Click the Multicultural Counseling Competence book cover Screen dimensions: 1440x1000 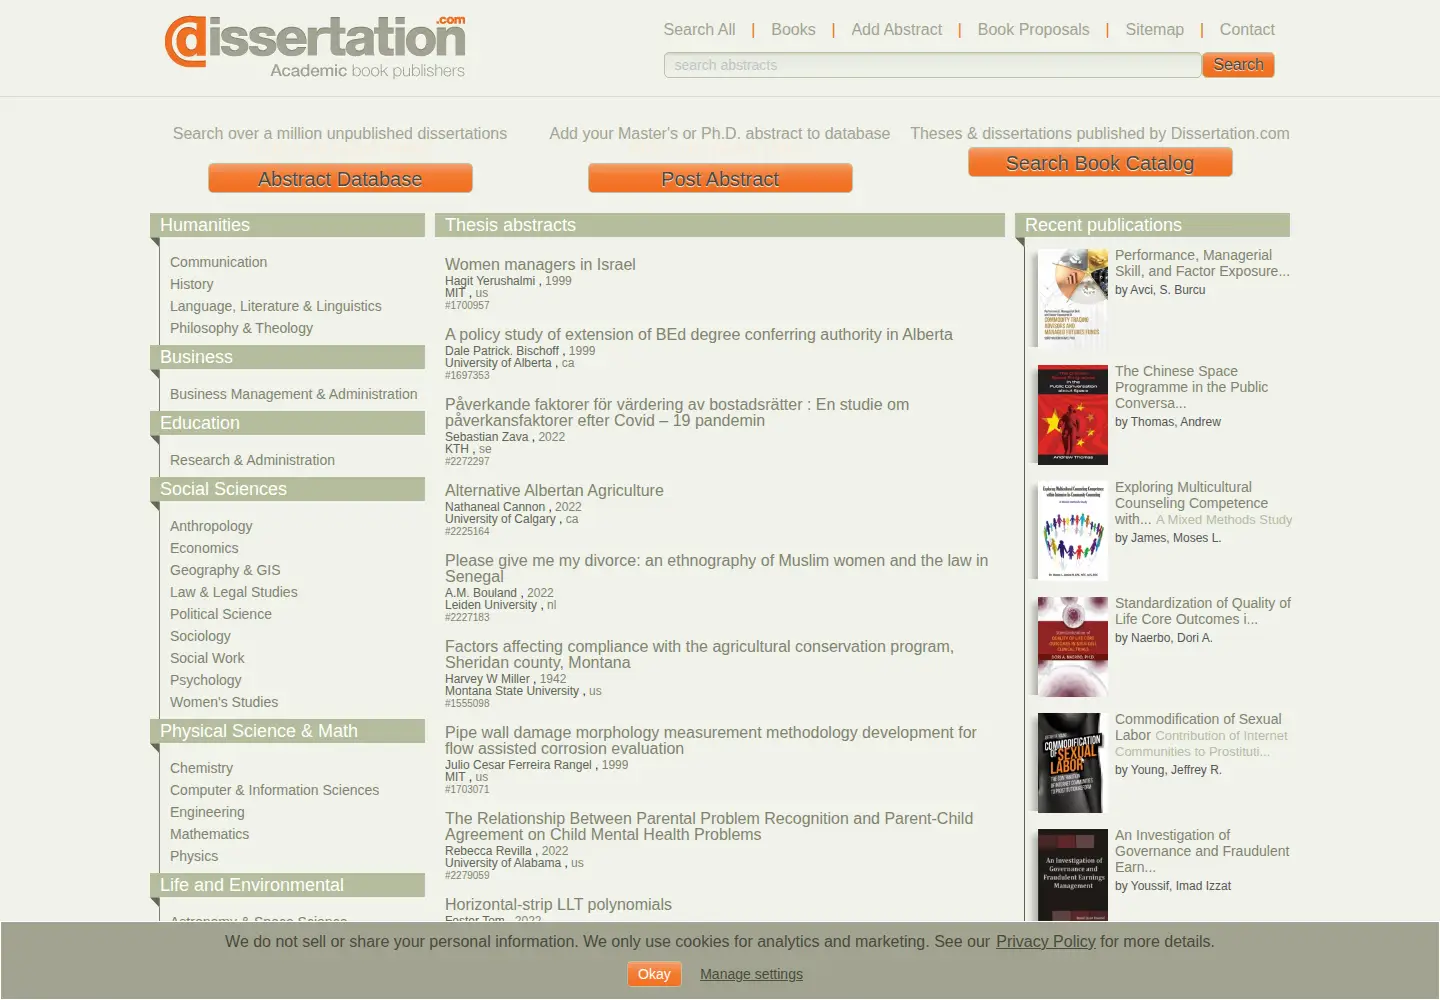[x=1073, y=531]
